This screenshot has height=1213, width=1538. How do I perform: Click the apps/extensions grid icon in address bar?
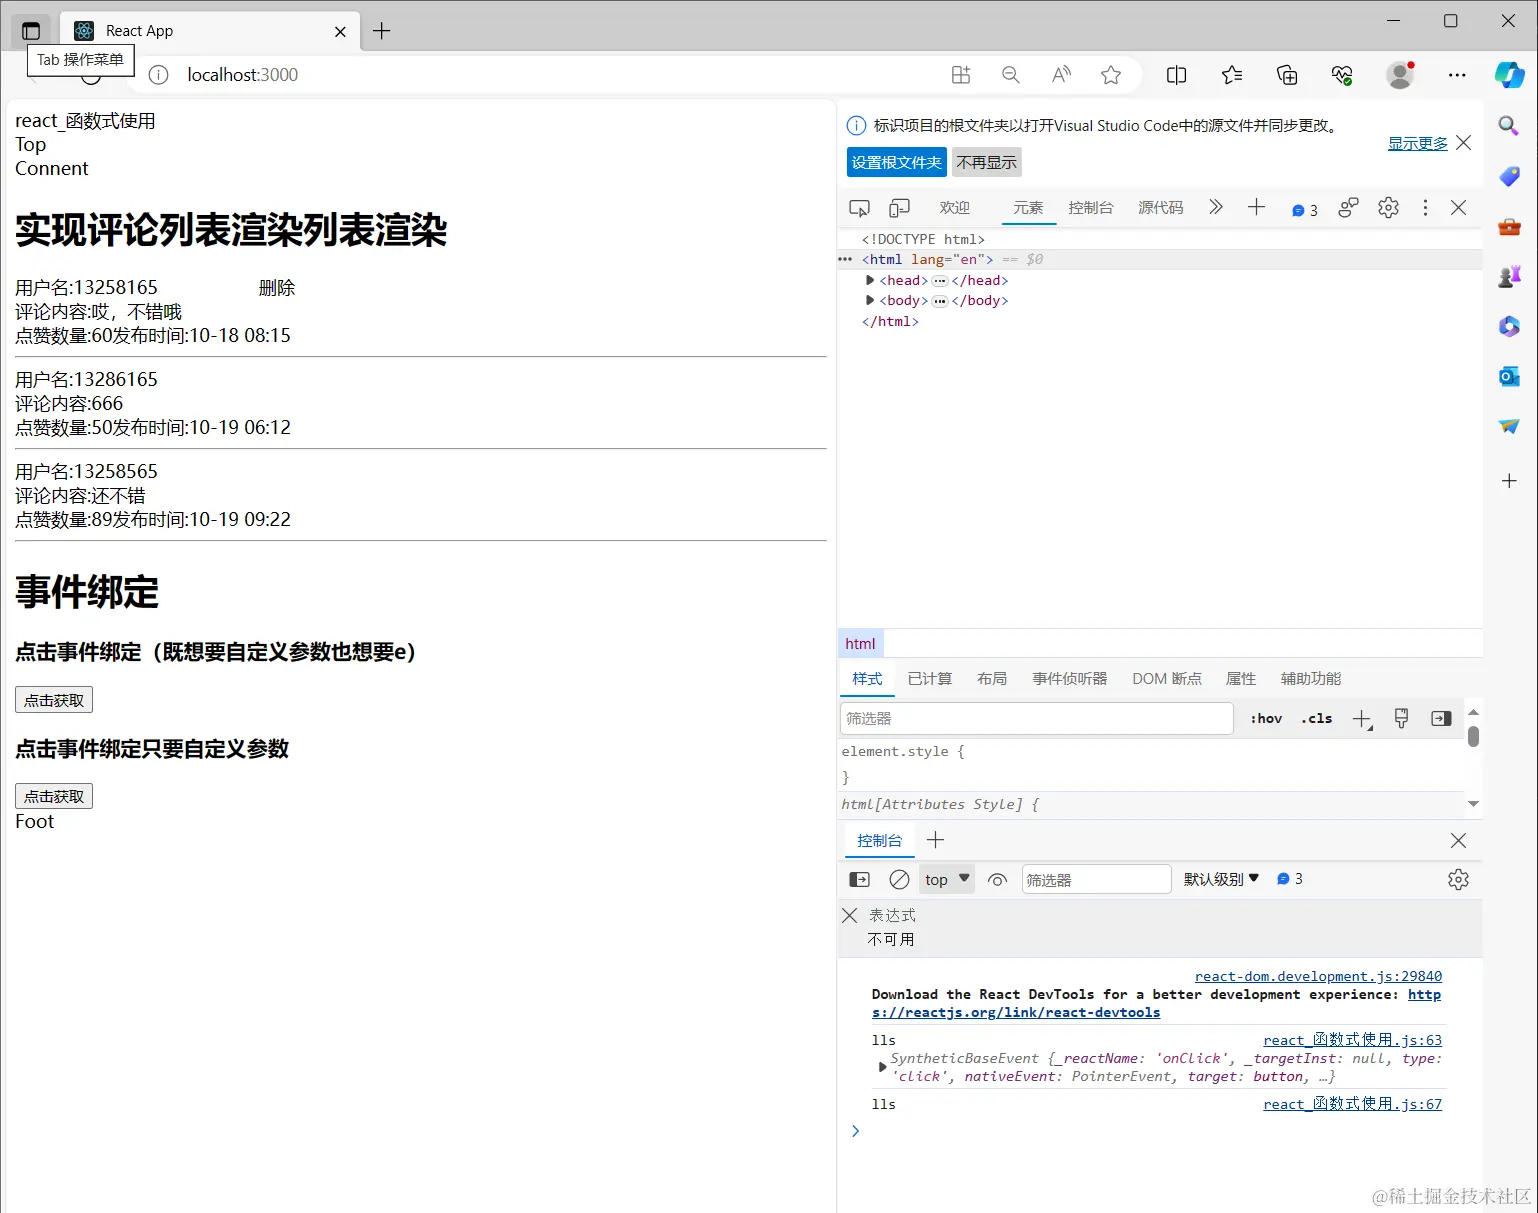(961, 75)
